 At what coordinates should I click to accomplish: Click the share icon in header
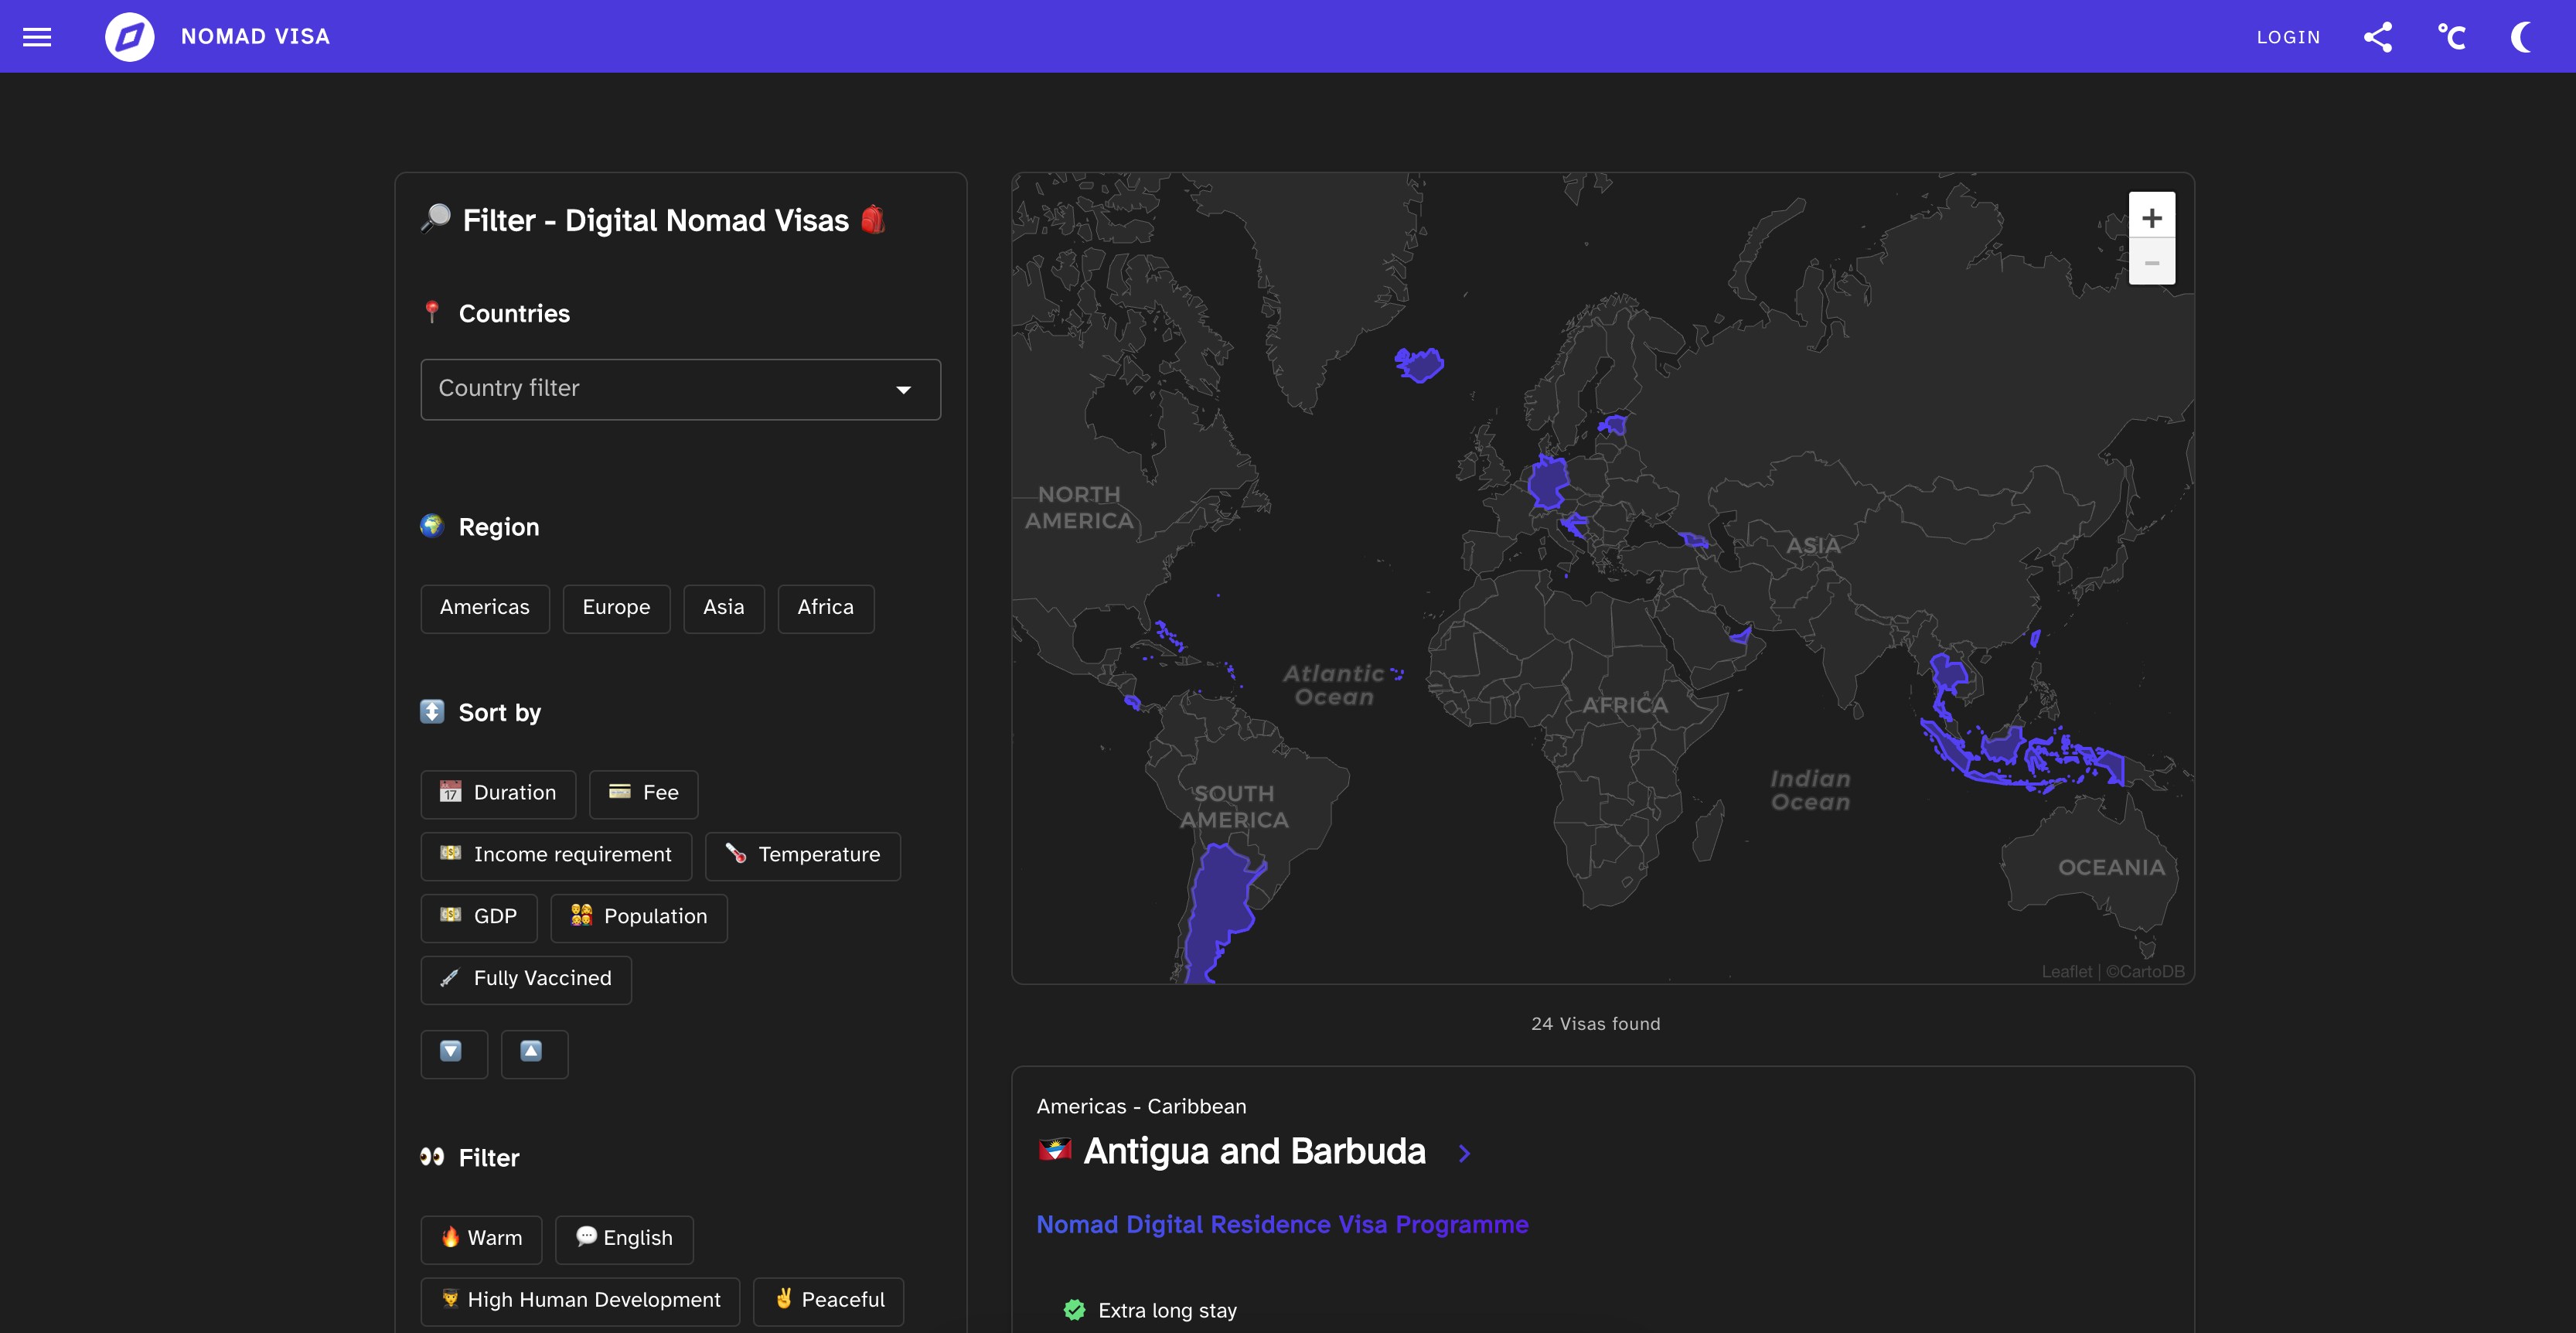pyautogui.click(x=2377, y=37)
